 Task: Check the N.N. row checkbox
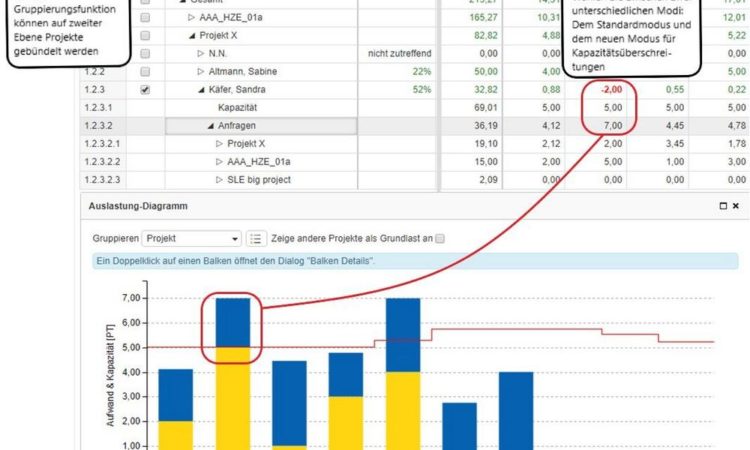pyautogui.click(x=145, y=54)
